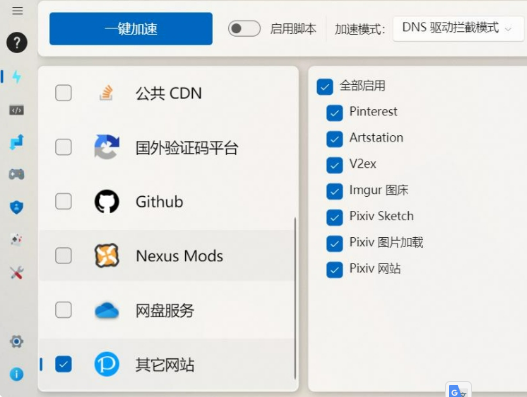The height and width of the screenshot is (397, 527).
Task: Click the Nexus Mods orange logo
Action: click(107, 255)
